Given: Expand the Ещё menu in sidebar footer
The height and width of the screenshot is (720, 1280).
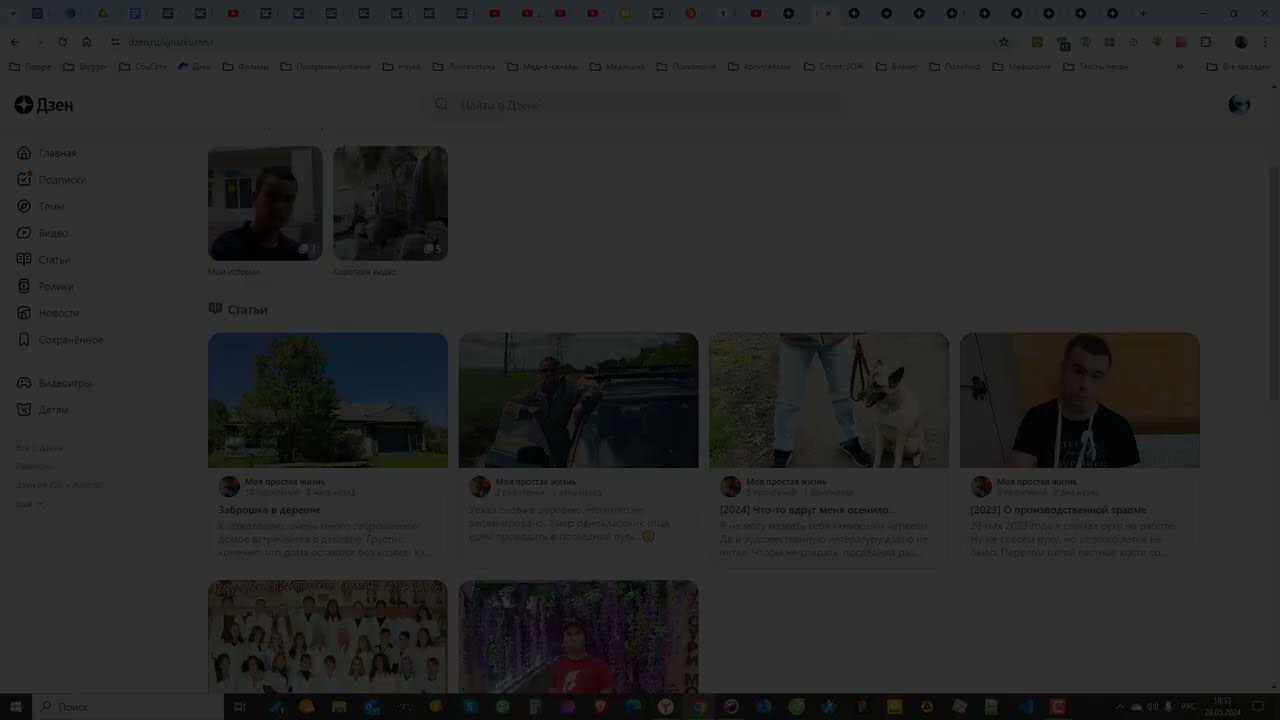Looking at the screenshot, I should point(29,503).
